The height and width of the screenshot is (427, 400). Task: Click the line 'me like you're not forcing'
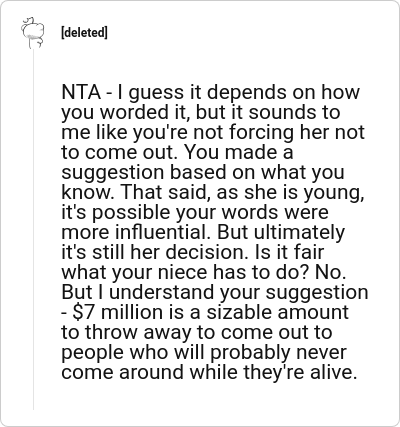pos(213,133)
